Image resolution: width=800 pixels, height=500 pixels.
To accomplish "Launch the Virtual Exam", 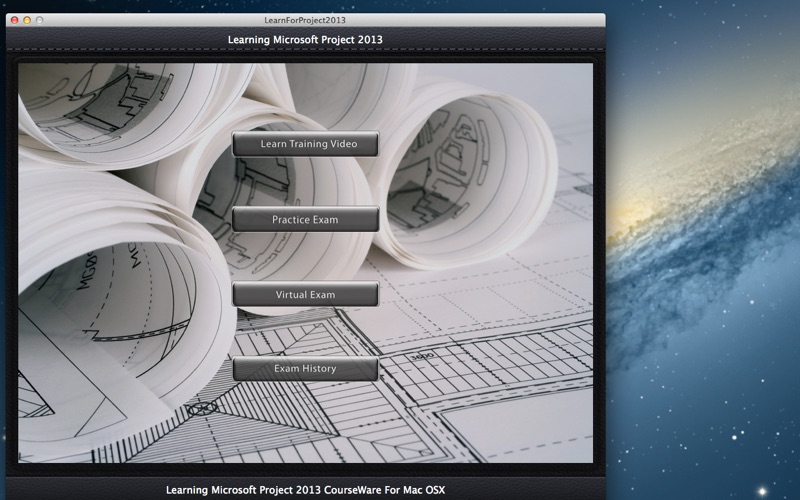I will (305, 294).
